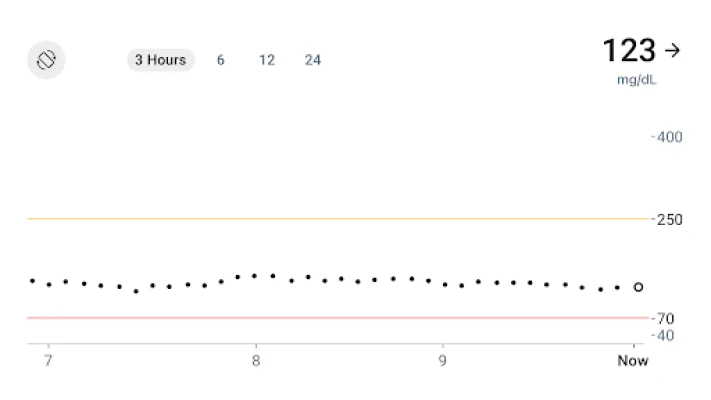The height and width of the screenshot is (400, 711).
Task: Click the steady trend arrow icon
Action: click(x=672, y=50)
